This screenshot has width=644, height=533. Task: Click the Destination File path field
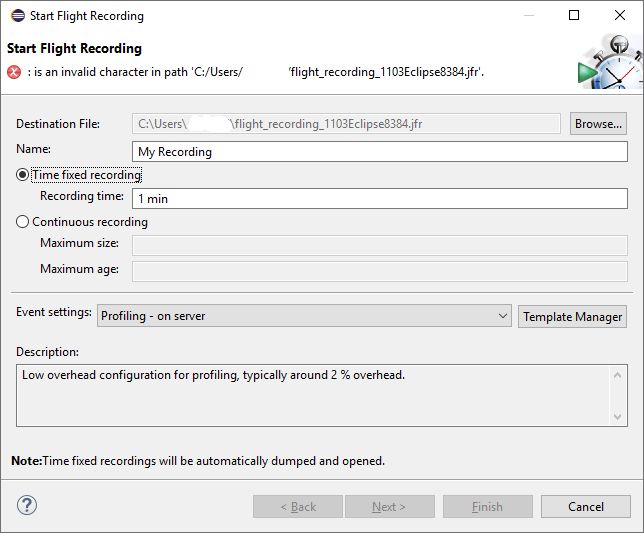pyautogui.click(x=346, y=124)
